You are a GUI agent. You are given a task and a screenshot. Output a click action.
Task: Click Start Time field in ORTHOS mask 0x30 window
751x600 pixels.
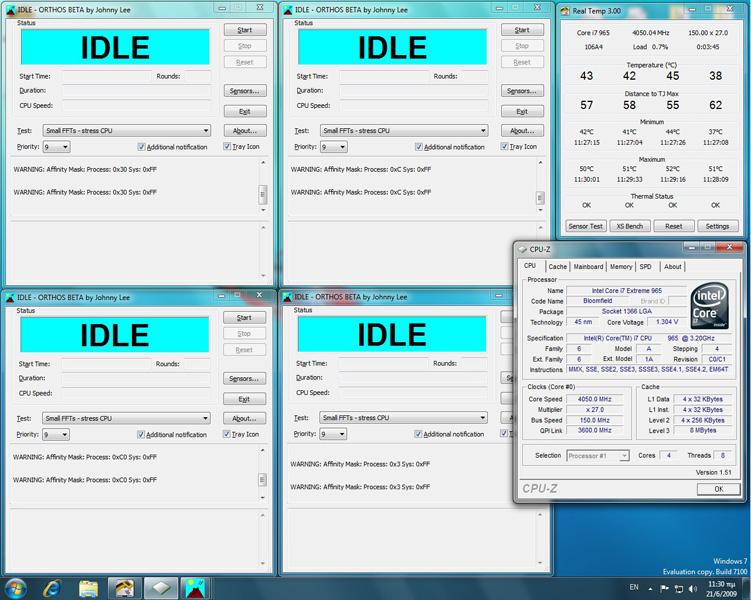click(x=107, y=76)
